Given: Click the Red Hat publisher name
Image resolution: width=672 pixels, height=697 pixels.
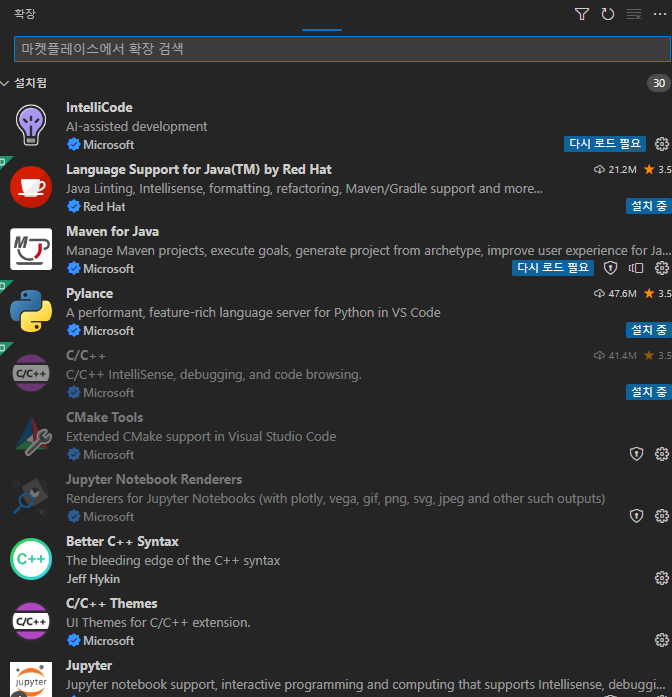Looking at the screenshot, I should 104,207.
